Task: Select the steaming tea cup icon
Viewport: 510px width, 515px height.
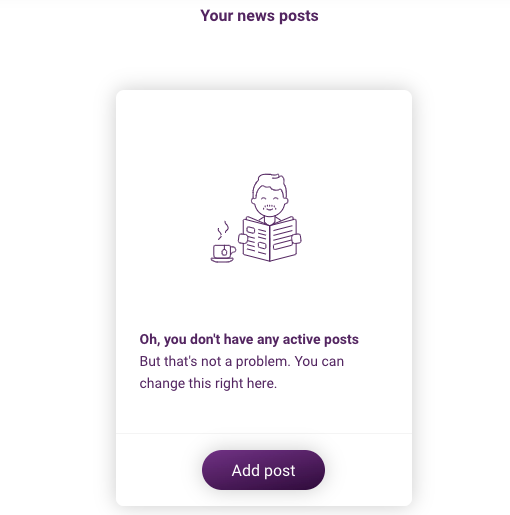Action: tap(223, 242)
